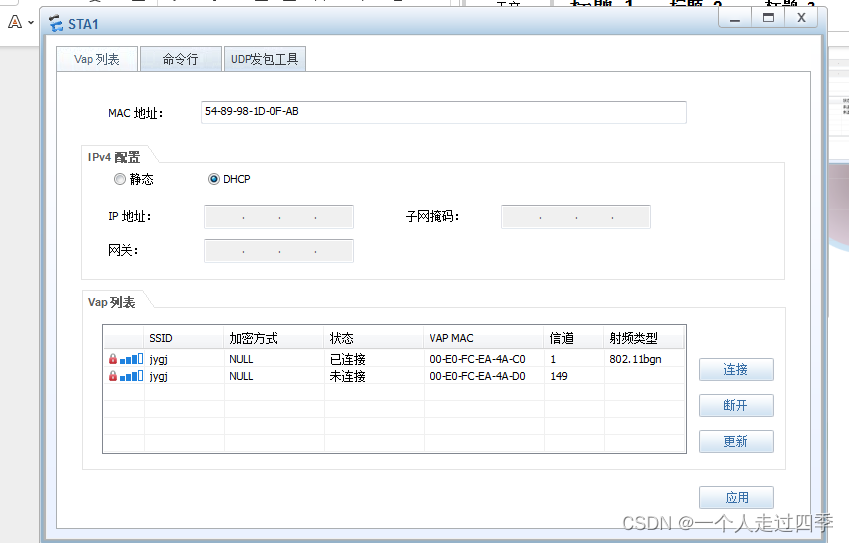Click the 信道 column header
The image size is (849, 543).
point(574,338)
